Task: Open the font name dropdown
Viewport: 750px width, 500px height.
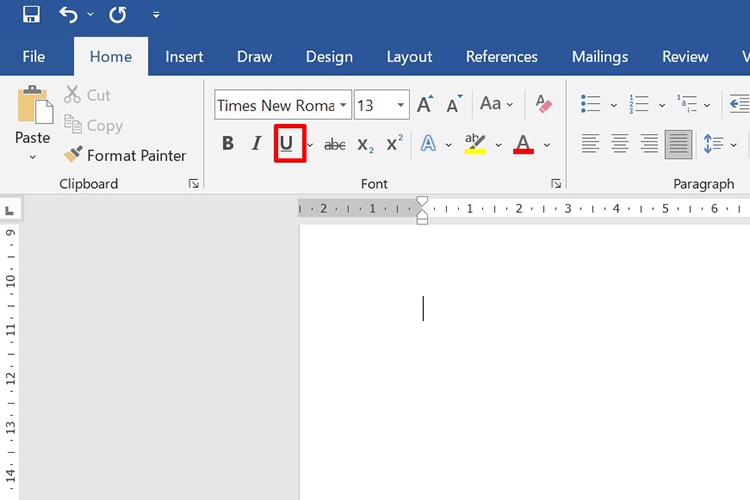Action: click(x=343, y=105)
